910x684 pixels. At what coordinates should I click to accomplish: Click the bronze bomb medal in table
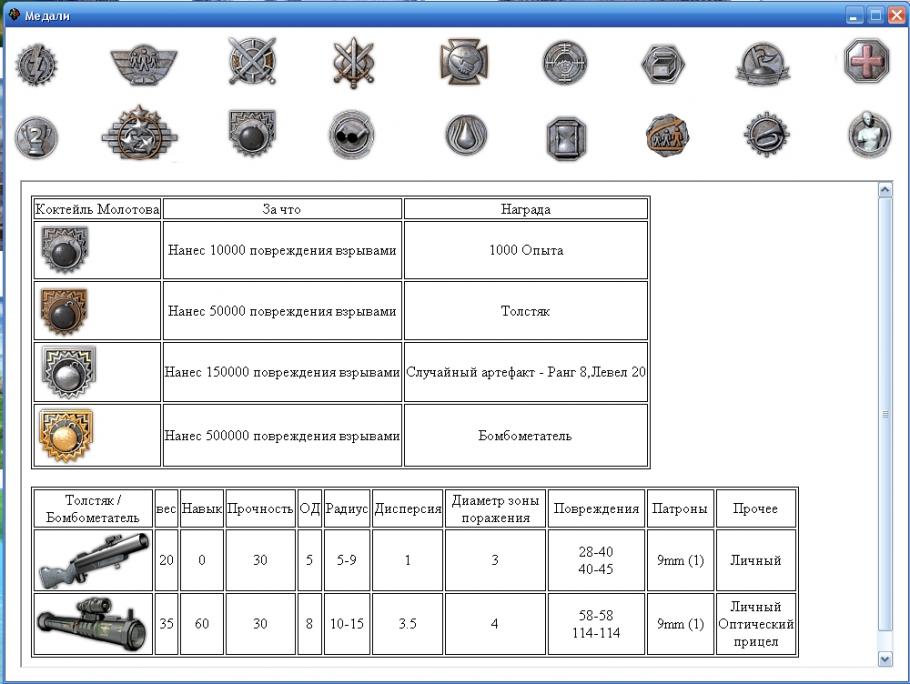click(x=64, y=311)
